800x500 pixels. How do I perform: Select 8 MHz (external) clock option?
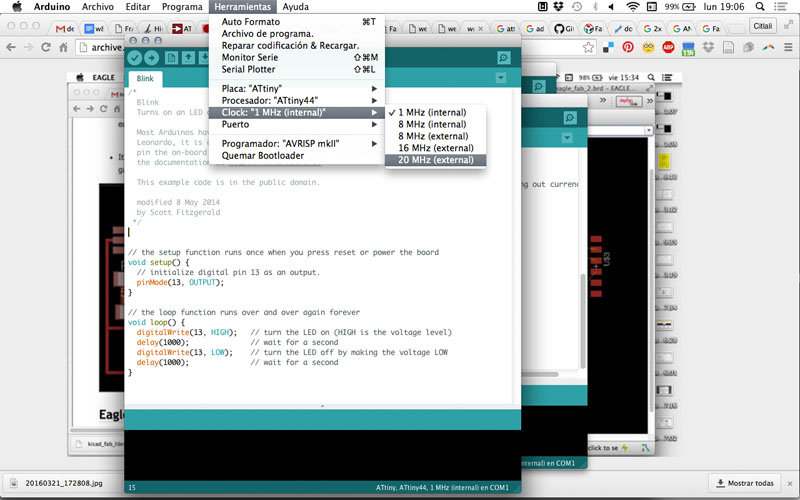coord(435,136)
